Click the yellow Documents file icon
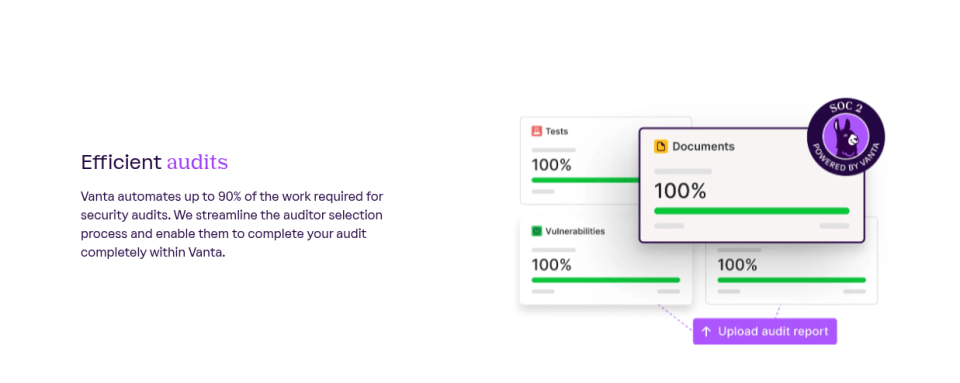Screen dimensions: 960x383 coord(661,146)
